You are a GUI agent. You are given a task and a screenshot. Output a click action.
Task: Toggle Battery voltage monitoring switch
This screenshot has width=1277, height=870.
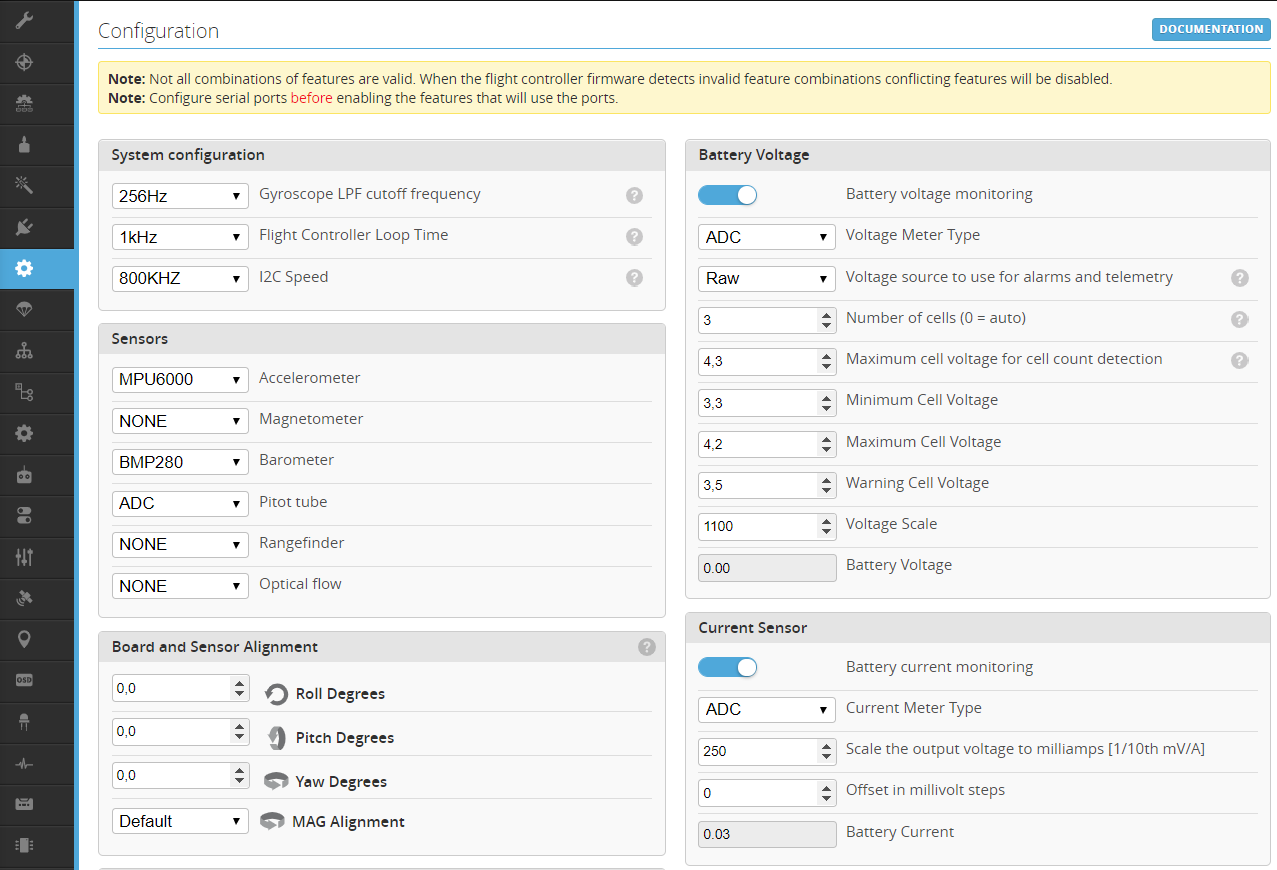(x=727, y=195)
